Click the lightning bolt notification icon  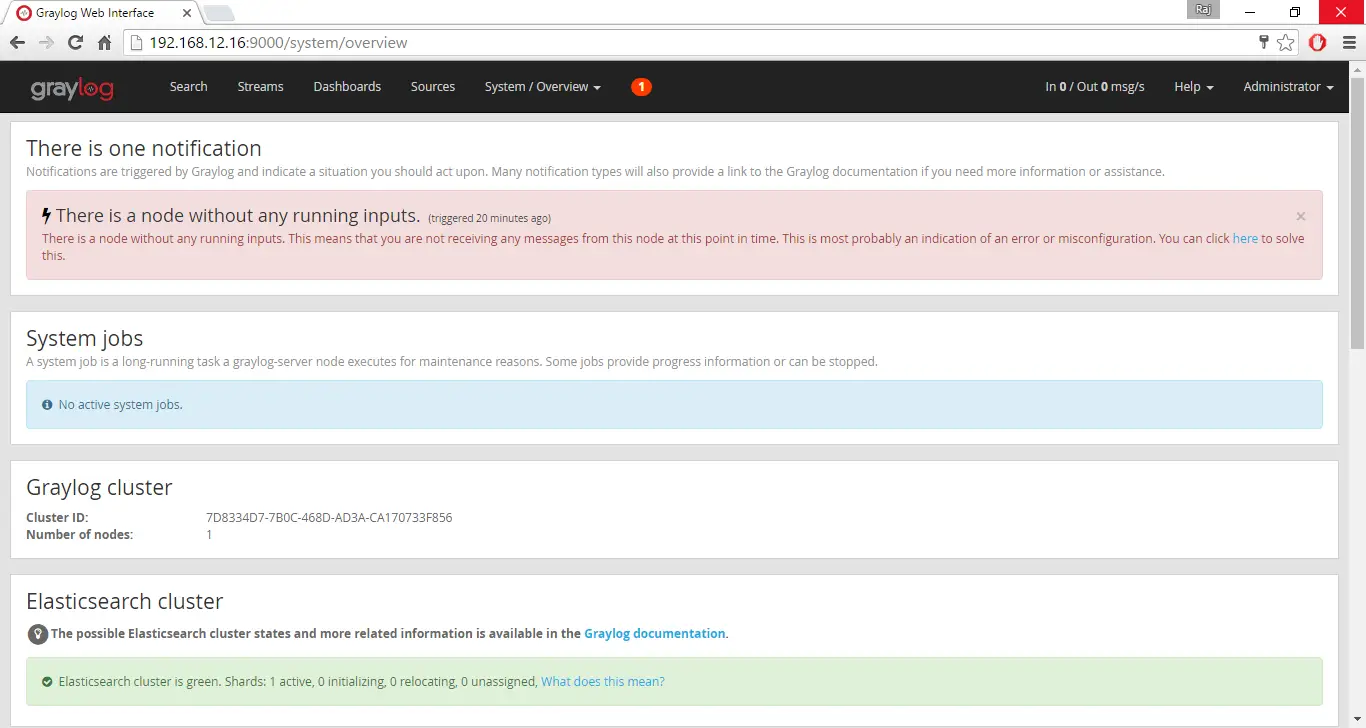coord(46,215)
